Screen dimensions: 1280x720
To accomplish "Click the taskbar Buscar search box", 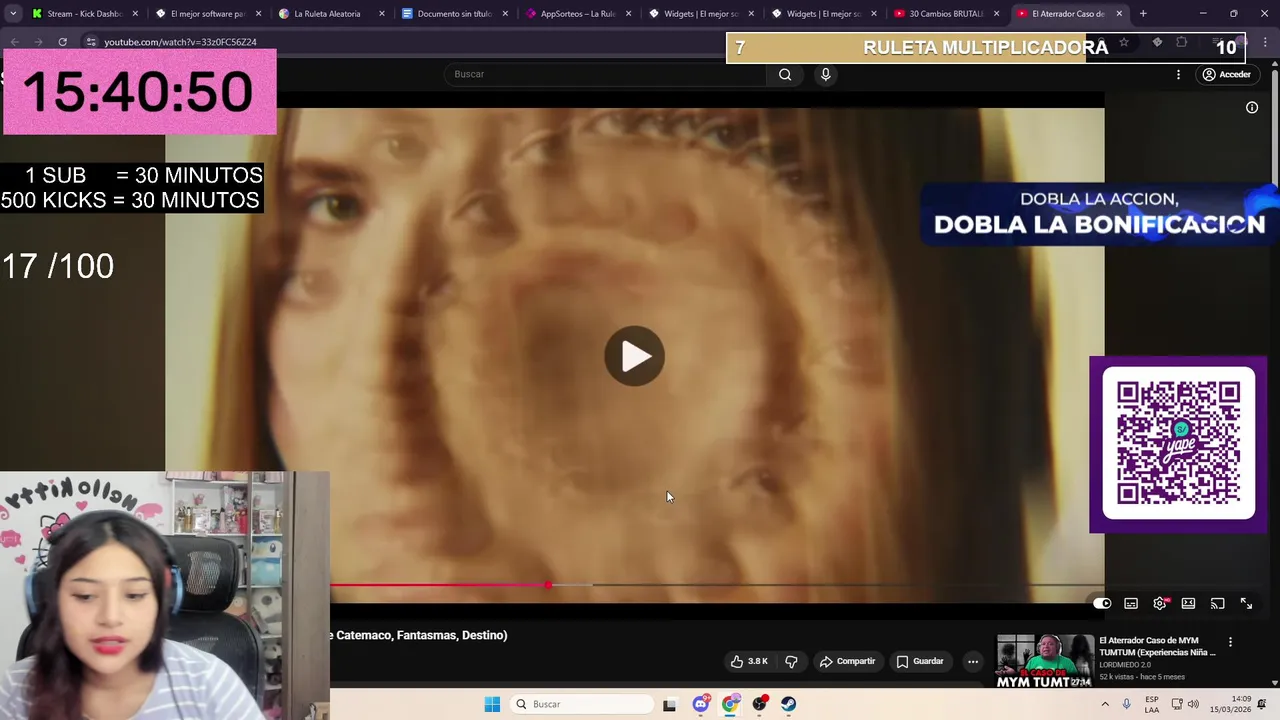I will [583, 704].
